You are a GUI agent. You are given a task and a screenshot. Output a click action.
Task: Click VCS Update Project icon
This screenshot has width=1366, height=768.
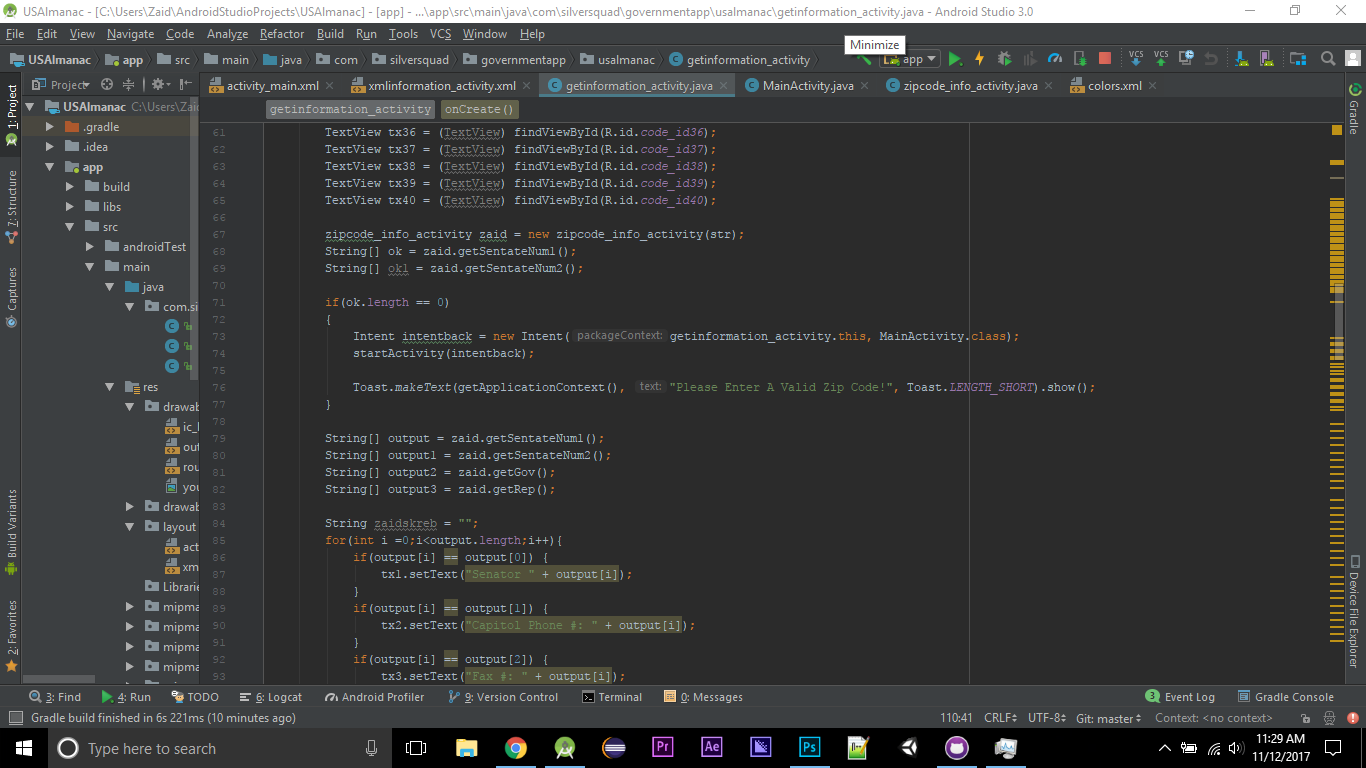click(x=1136, y=59)
